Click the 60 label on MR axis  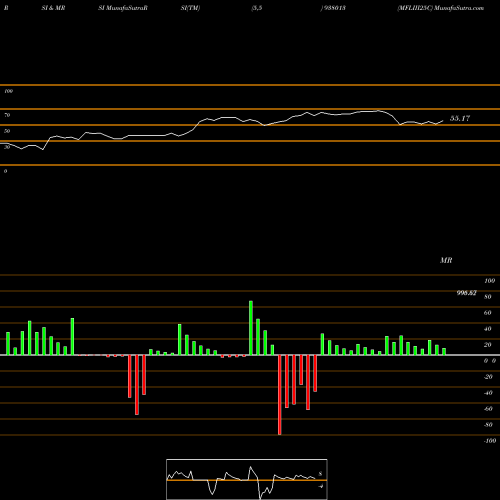pyautogui.click(x=488, y=313)
